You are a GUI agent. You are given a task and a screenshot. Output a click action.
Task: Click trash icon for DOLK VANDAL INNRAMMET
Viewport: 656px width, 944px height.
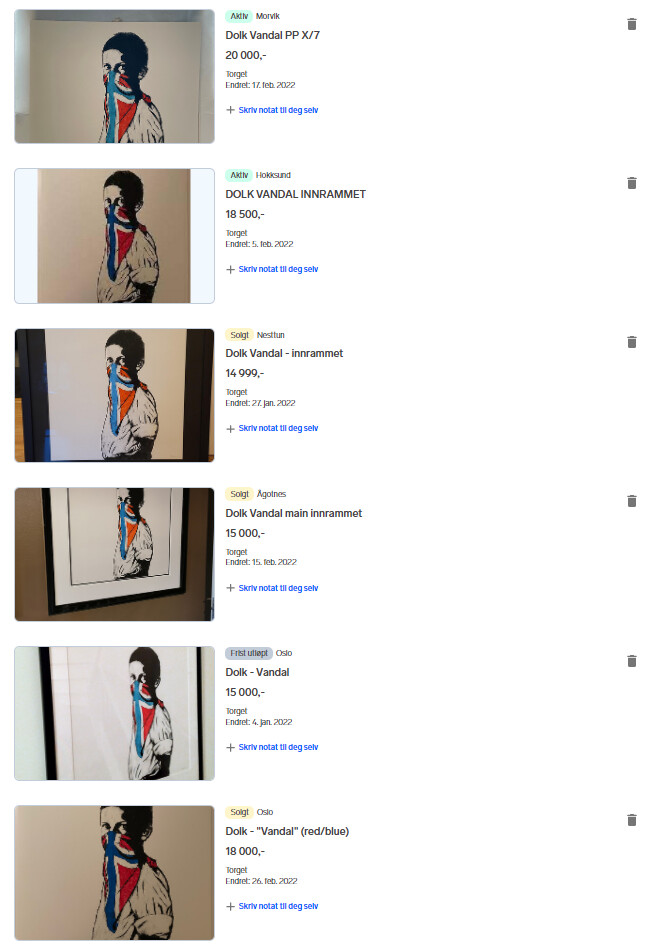pos(631,183)
